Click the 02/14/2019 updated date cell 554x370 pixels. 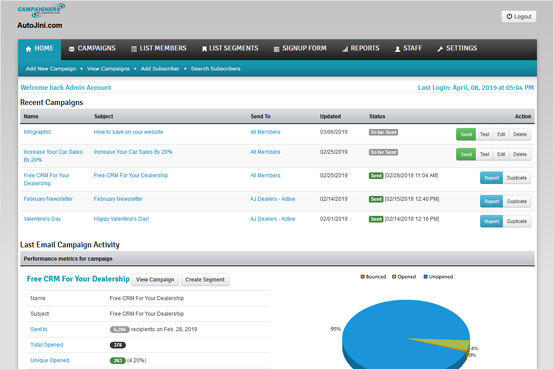click(334, 199)
